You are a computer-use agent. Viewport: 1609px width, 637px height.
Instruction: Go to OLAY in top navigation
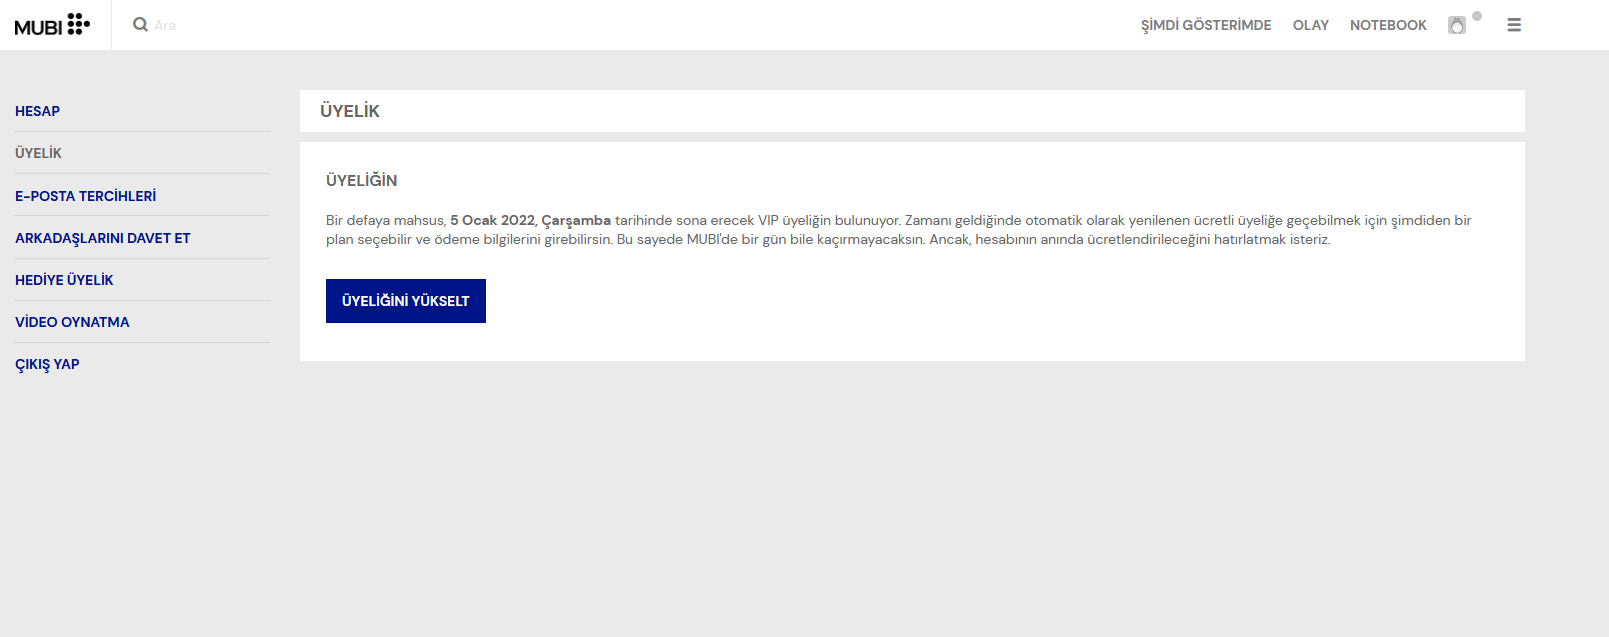click(1311, 25)
